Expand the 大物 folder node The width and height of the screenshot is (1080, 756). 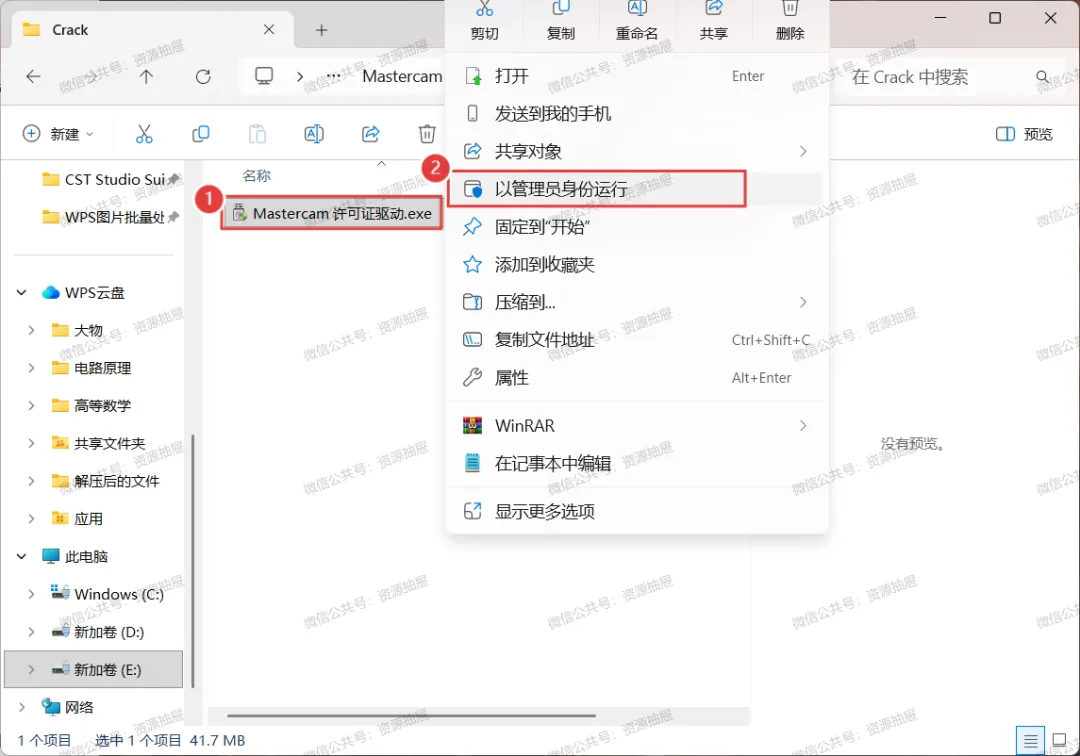coord(31,330)
